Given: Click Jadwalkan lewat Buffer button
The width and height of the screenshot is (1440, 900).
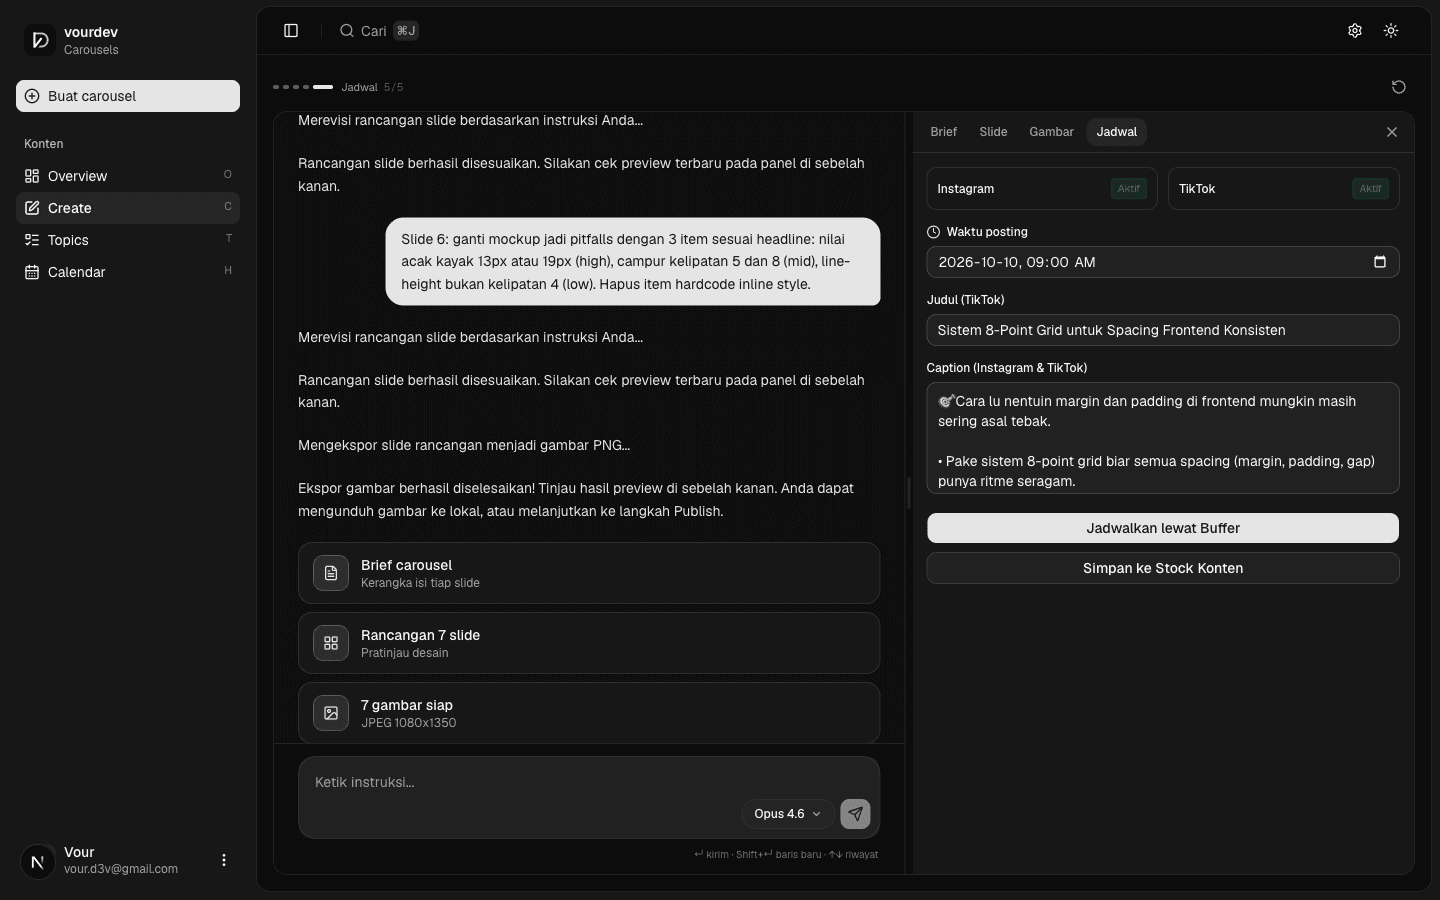Looking at the screenshot, I should click(x=1163, y=528).
